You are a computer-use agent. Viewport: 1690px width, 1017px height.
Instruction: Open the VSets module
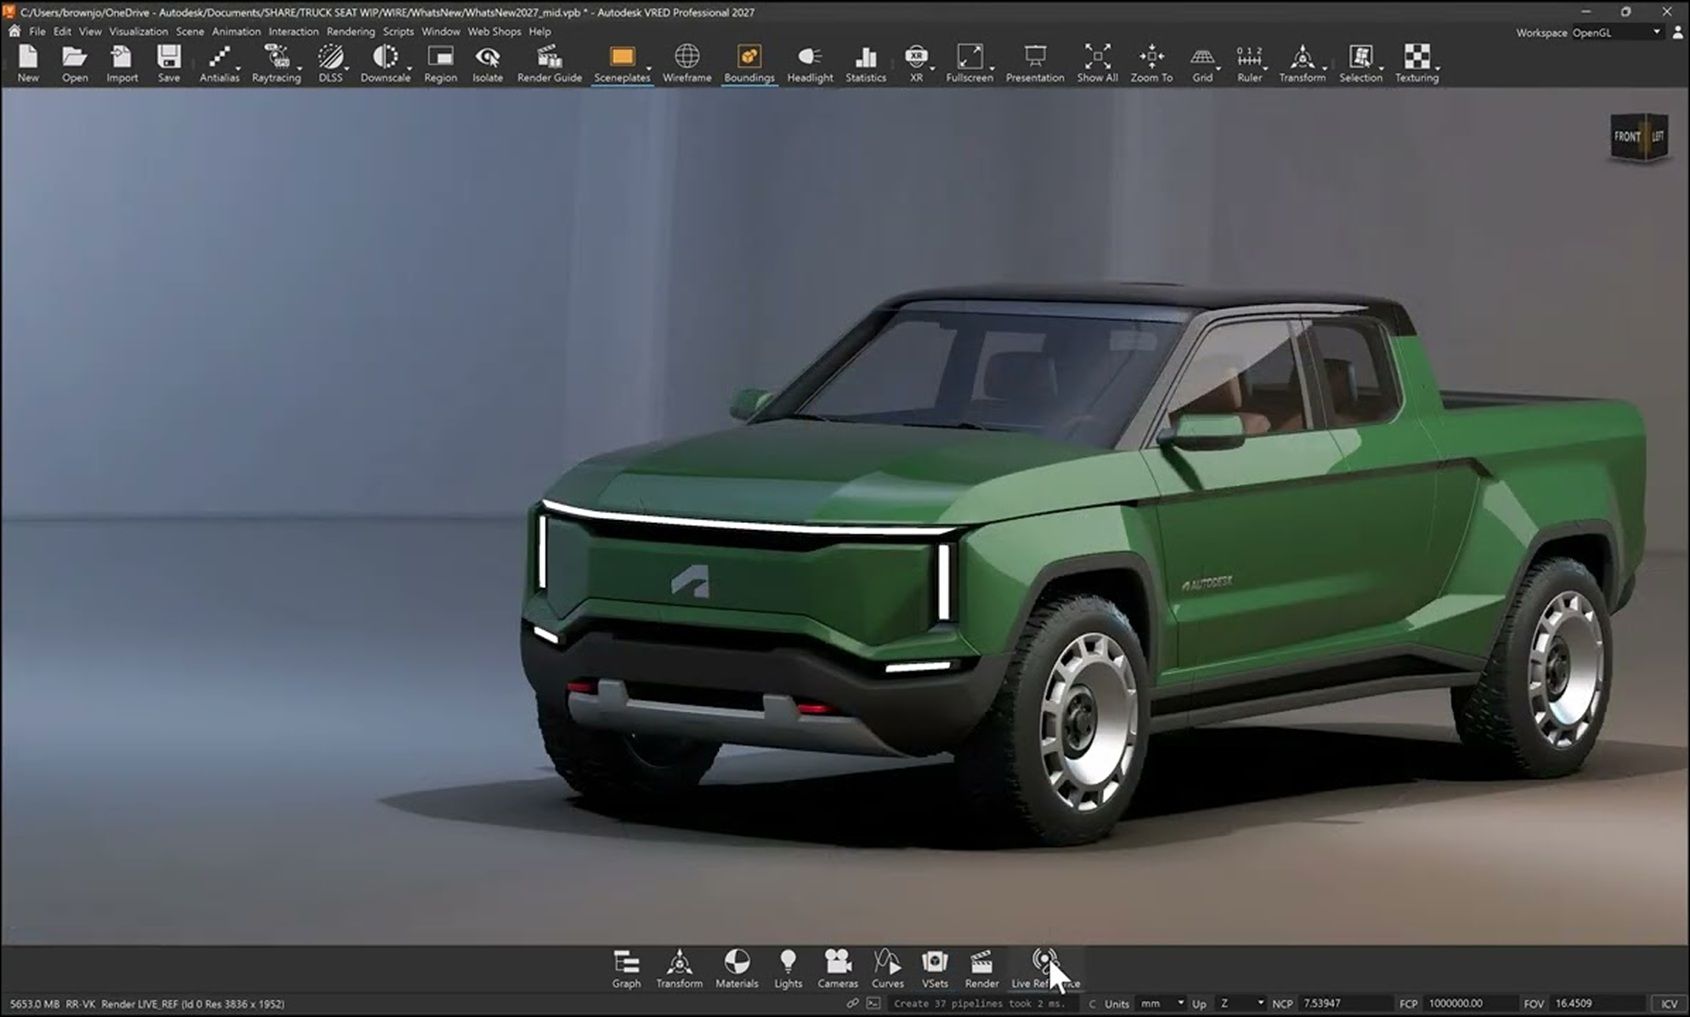coord(935,969)
